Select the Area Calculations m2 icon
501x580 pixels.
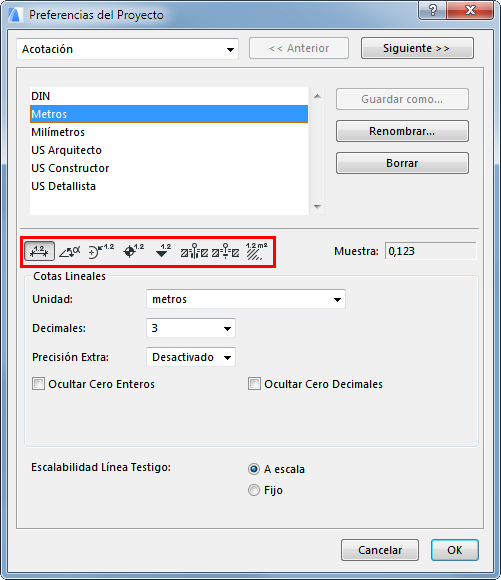pos(256,251)
